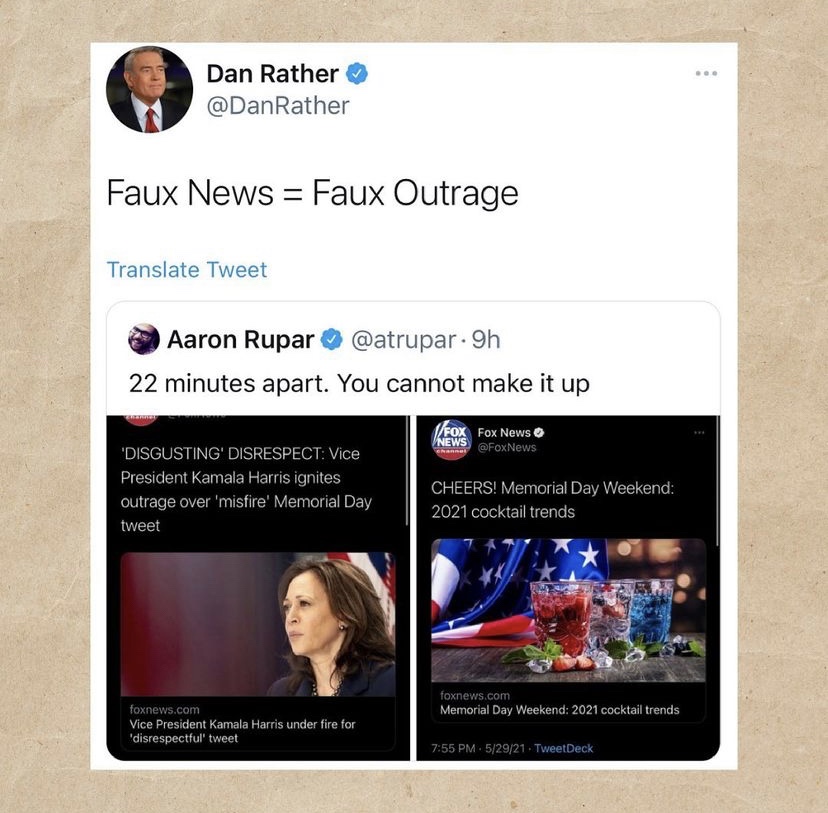Click the Dan Rather display name

coord(272,73)
